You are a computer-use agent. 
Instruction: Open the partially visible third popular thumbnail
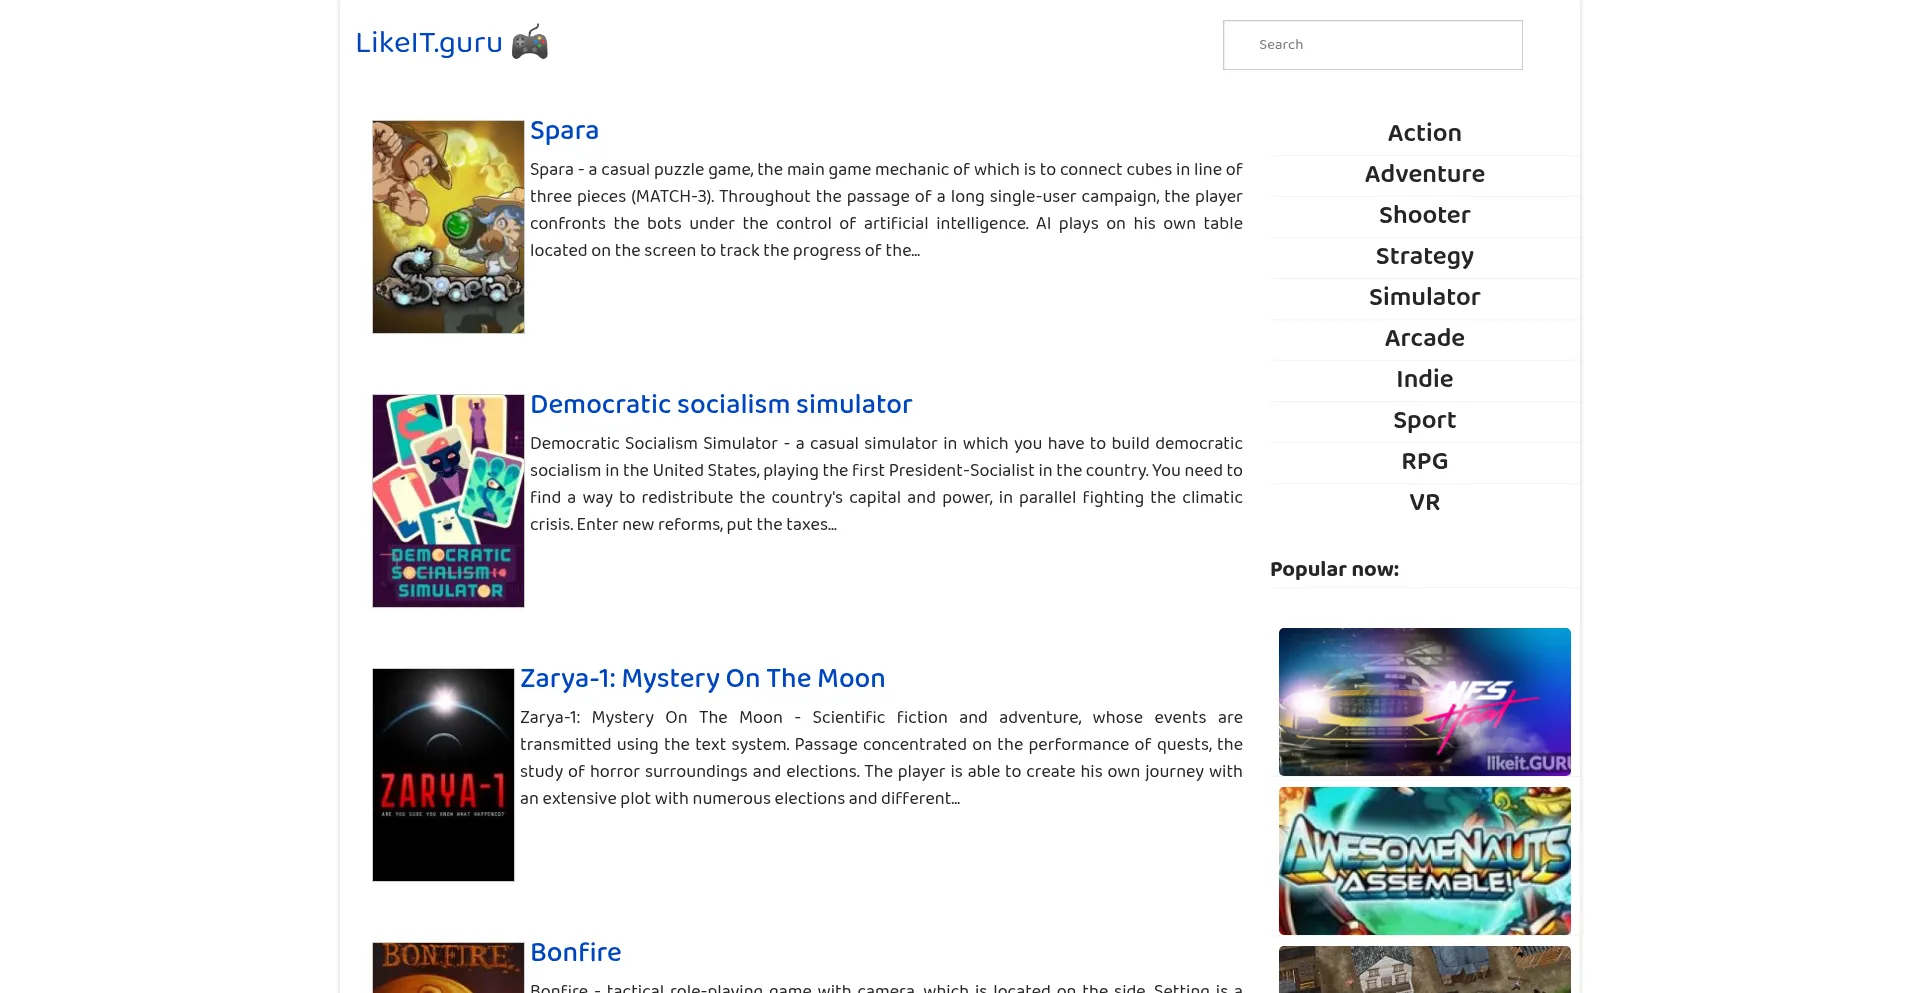click(x=1424, y=969)
